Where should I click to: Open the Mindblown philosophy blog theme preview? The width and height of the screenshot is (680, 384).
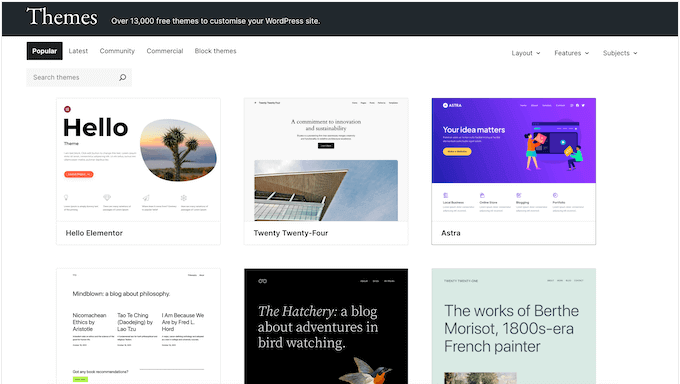pos(138,326)
